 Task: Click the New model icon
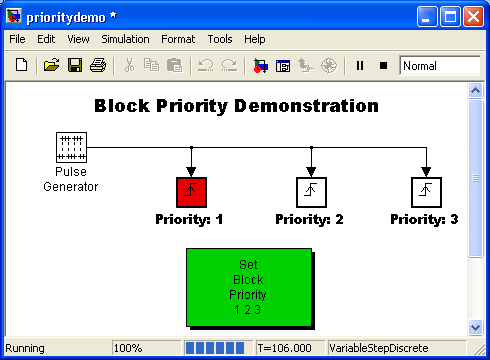[22, 65]
